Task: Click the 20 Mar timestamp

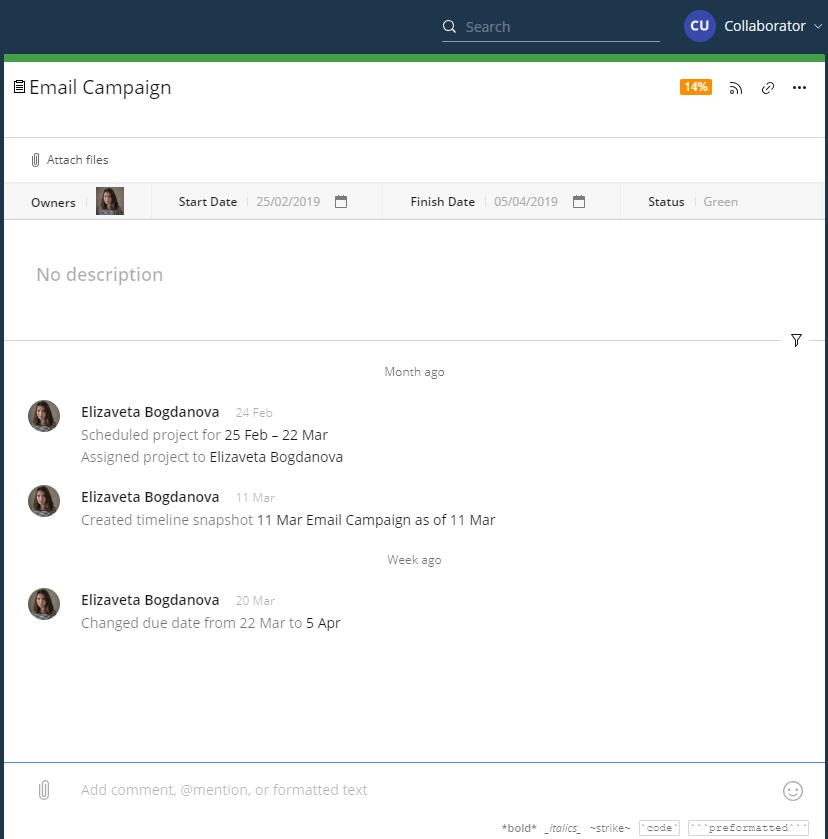Action: (x=255, y=601)
